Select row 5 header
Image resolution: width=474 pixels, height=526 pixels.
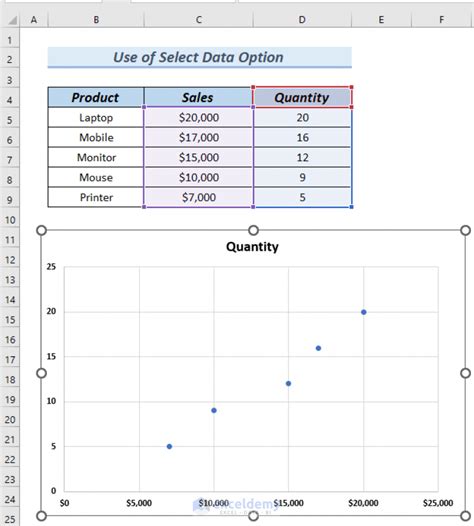click(x=10, y=120)
